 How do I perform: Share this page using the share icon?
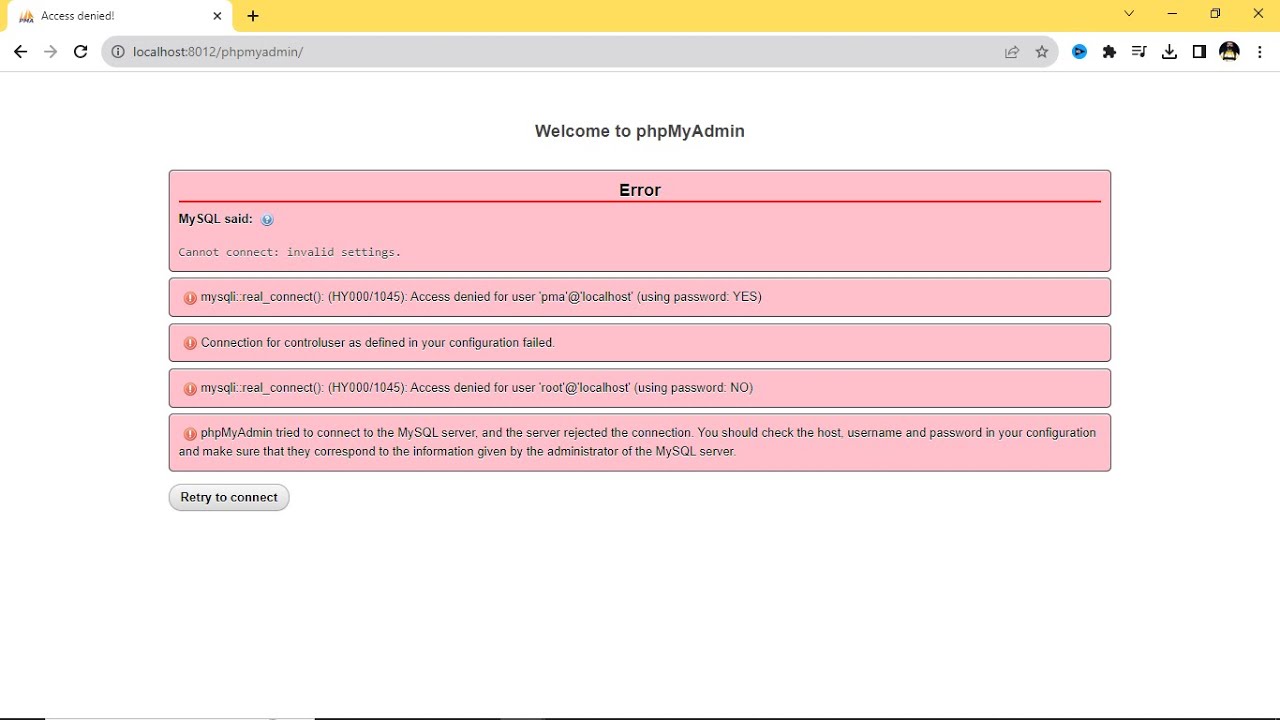pyautogui.click(x=1012, y=52)
